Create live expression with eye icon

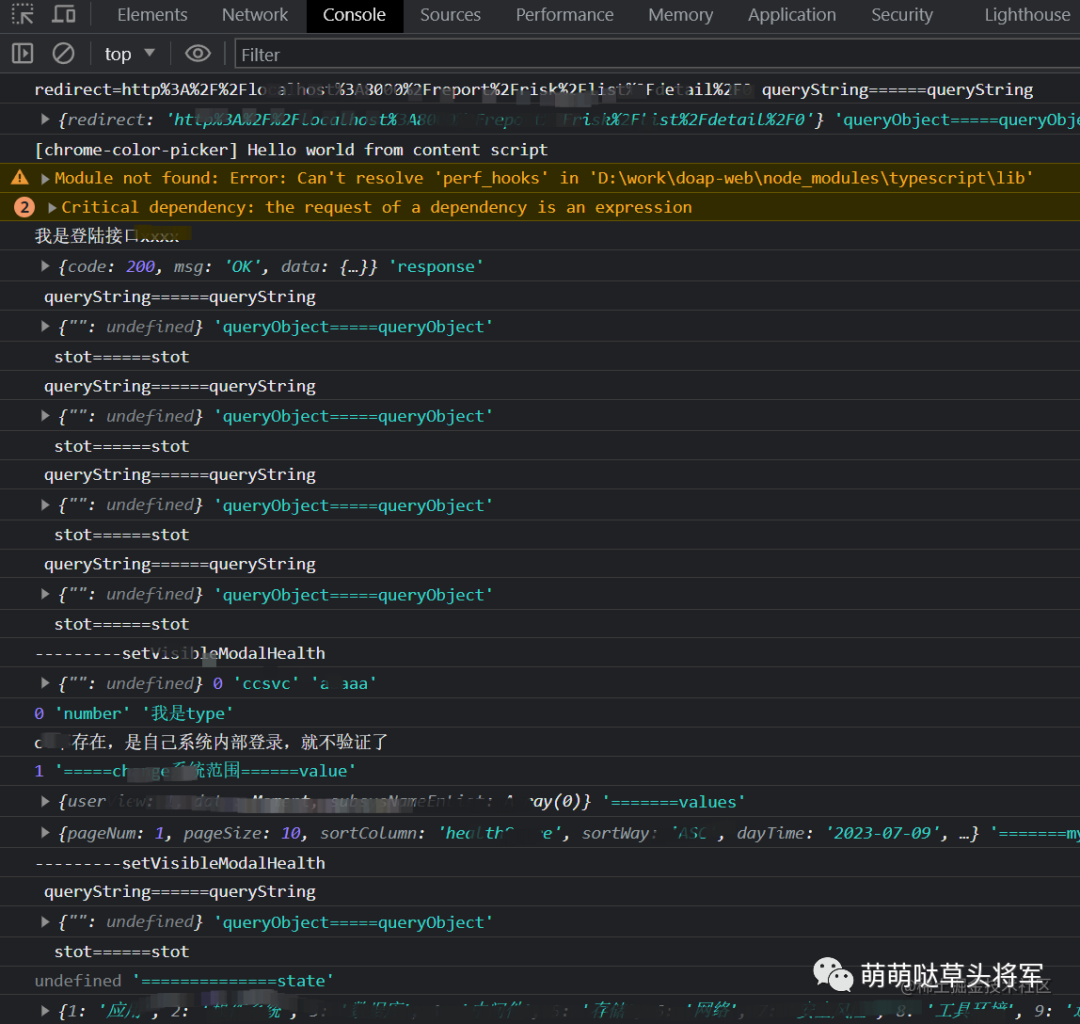(198, 53)
